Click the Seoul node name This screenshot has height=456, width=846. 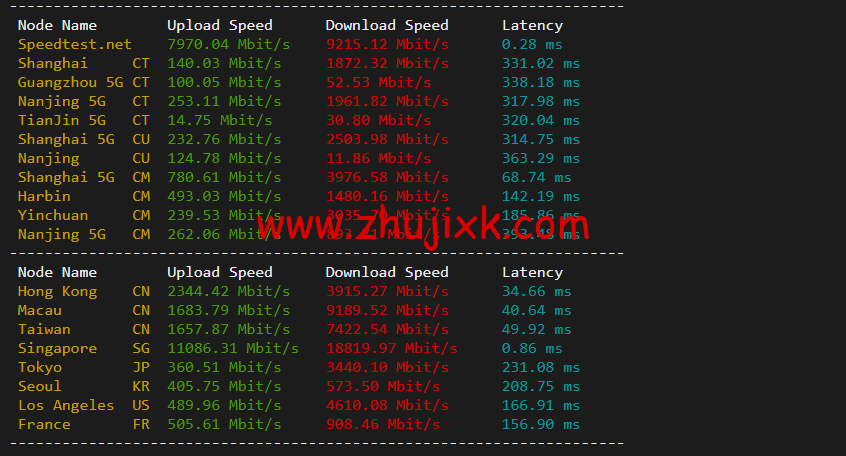coord(39,386)
